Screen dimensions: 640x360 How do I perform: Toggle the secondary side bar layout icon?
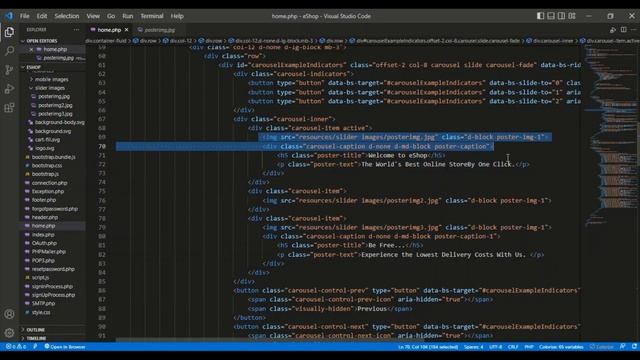[x=561, y=16]
